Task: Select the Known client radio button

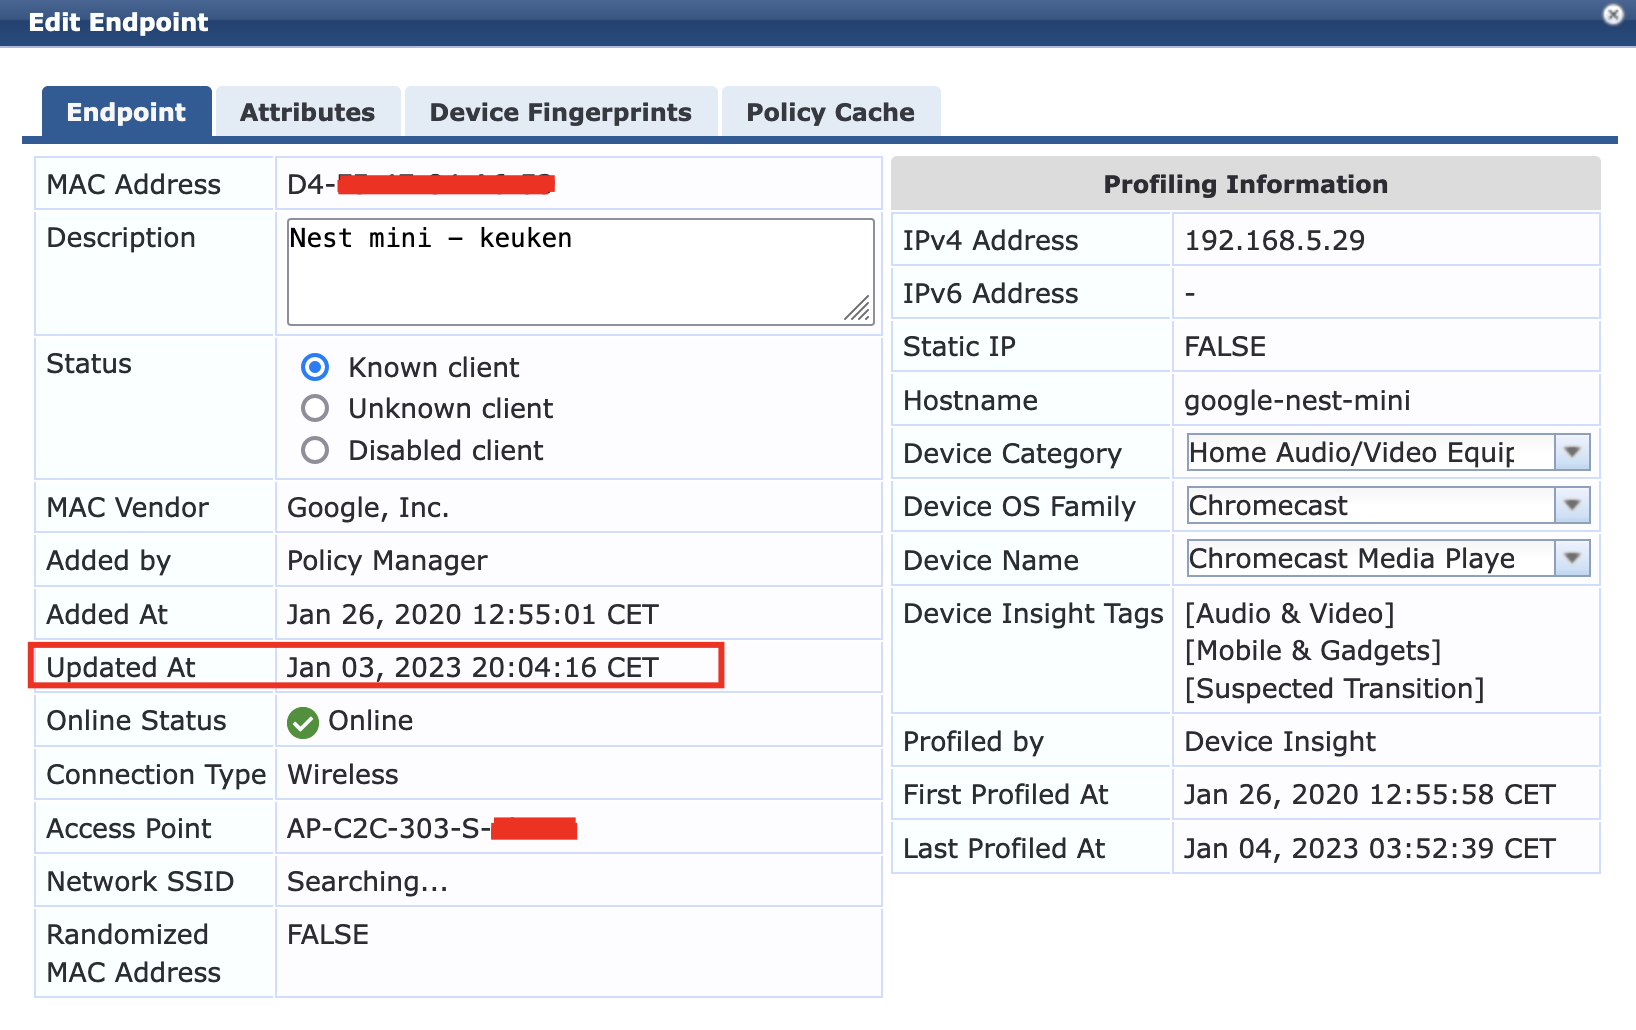Action: [315, 368]
